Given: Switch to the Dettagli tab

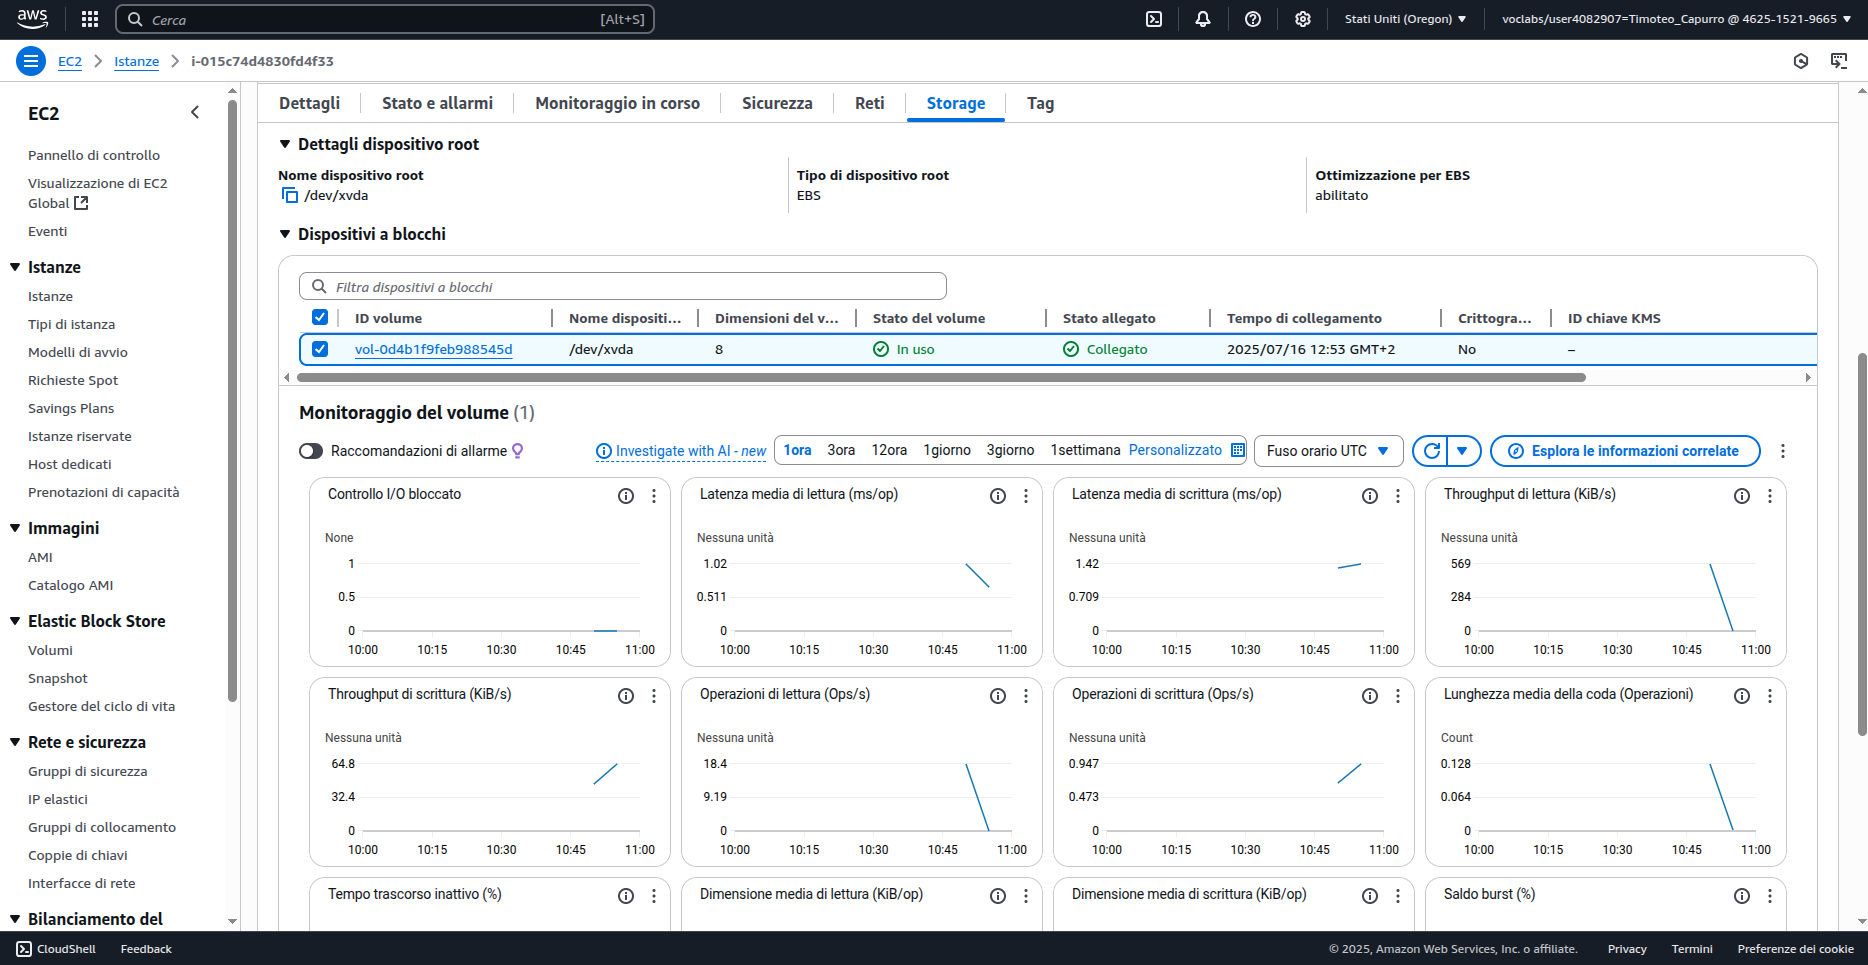Looking at the screenshot, I should pyautogui.click(x=309, y=103).
